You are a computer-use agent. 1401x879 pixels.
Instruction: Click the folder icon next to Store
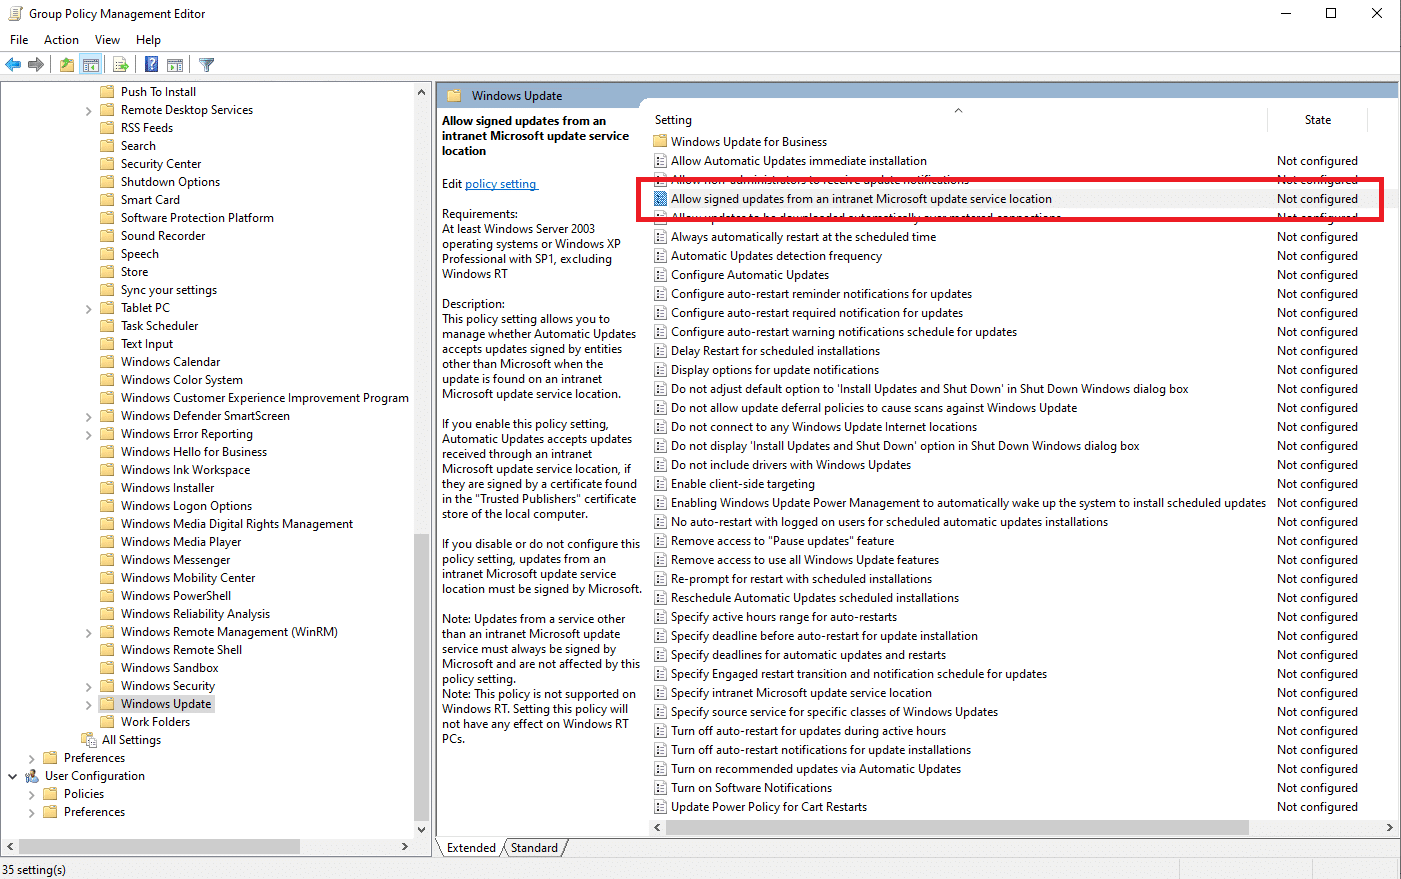coord(108,272)
